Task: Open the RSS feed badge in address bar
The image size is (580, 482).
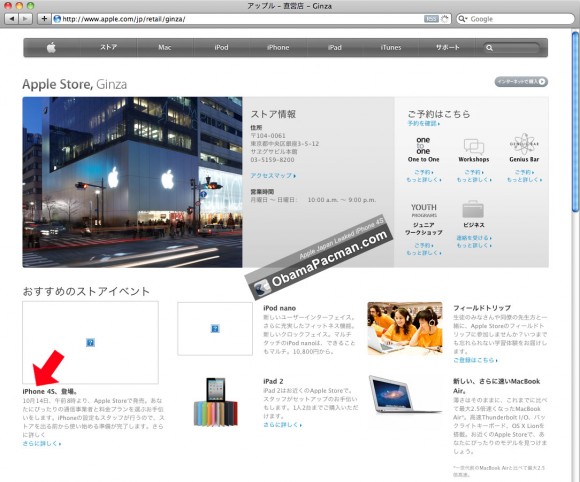Action: [431, 19]
